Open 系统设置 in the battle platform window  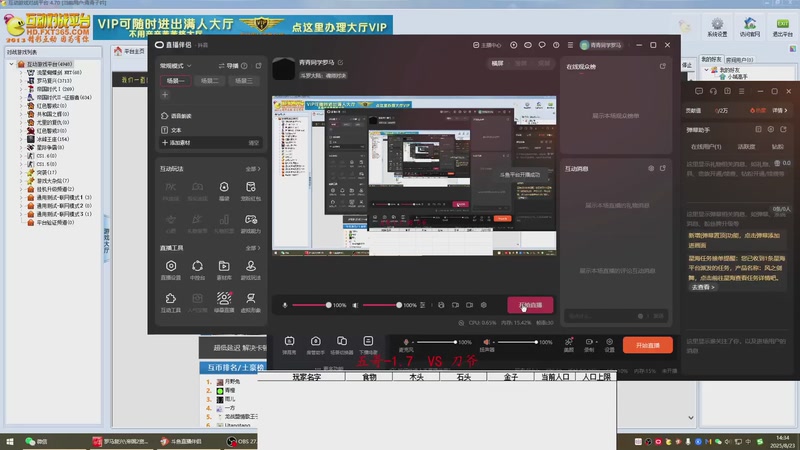coord(717,27)
